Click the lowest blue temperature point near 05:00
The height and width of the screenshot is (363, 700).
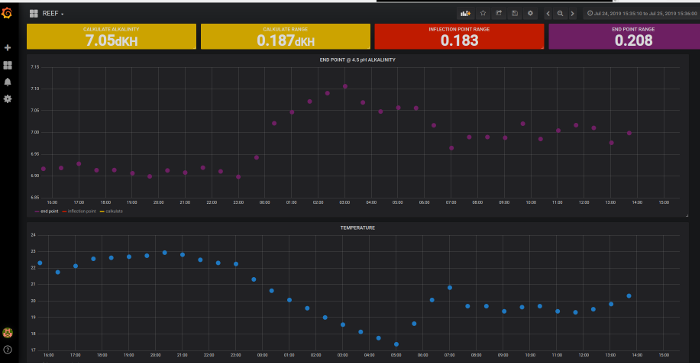click(x=396, y=344)
